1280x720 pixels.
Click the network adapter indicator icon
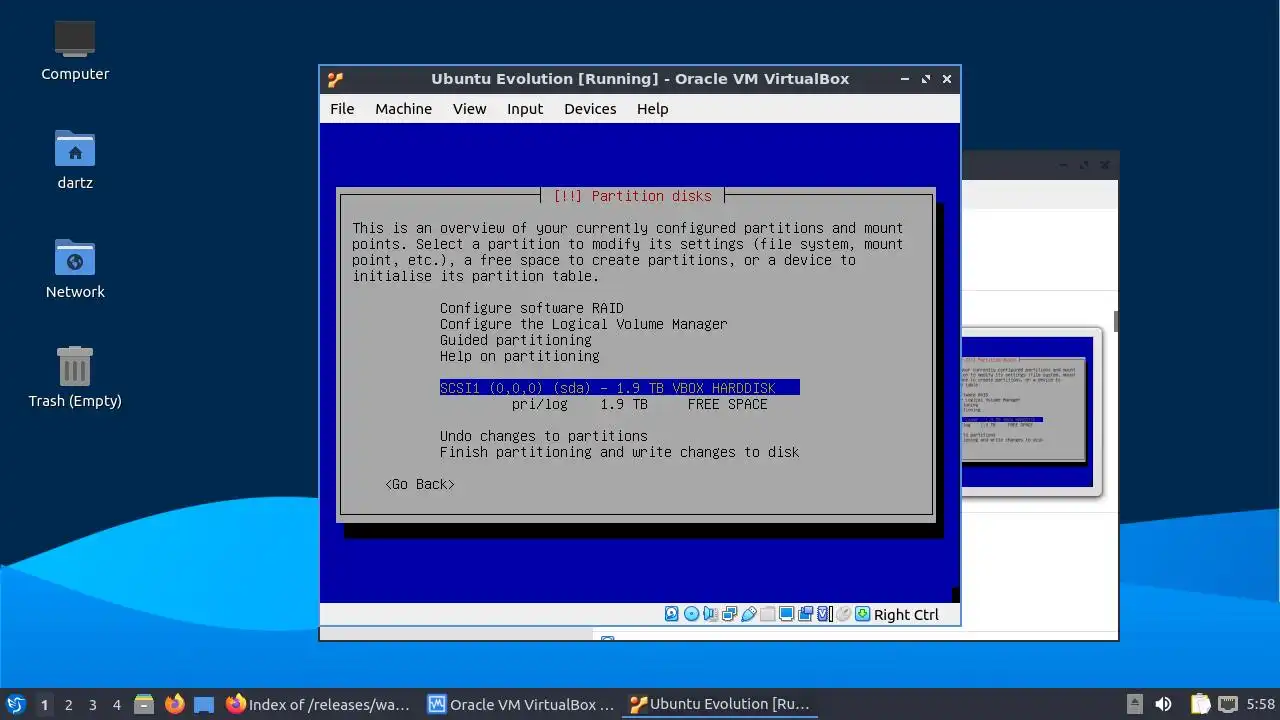(729, 614)
